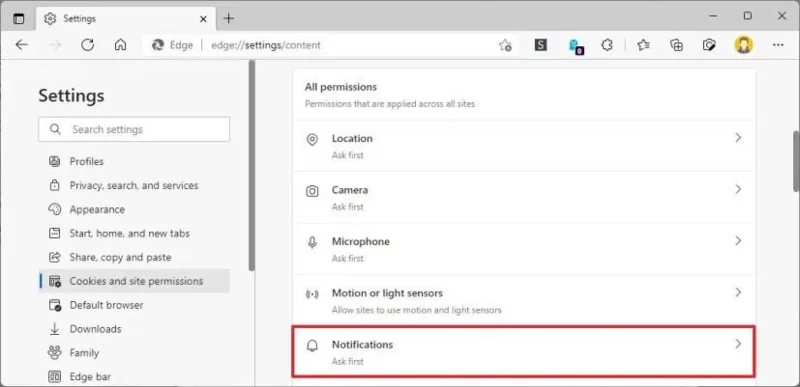Click the Edge site identity icon
The height and width of the screenshot is (387, 800).
[x=158, y=45]
